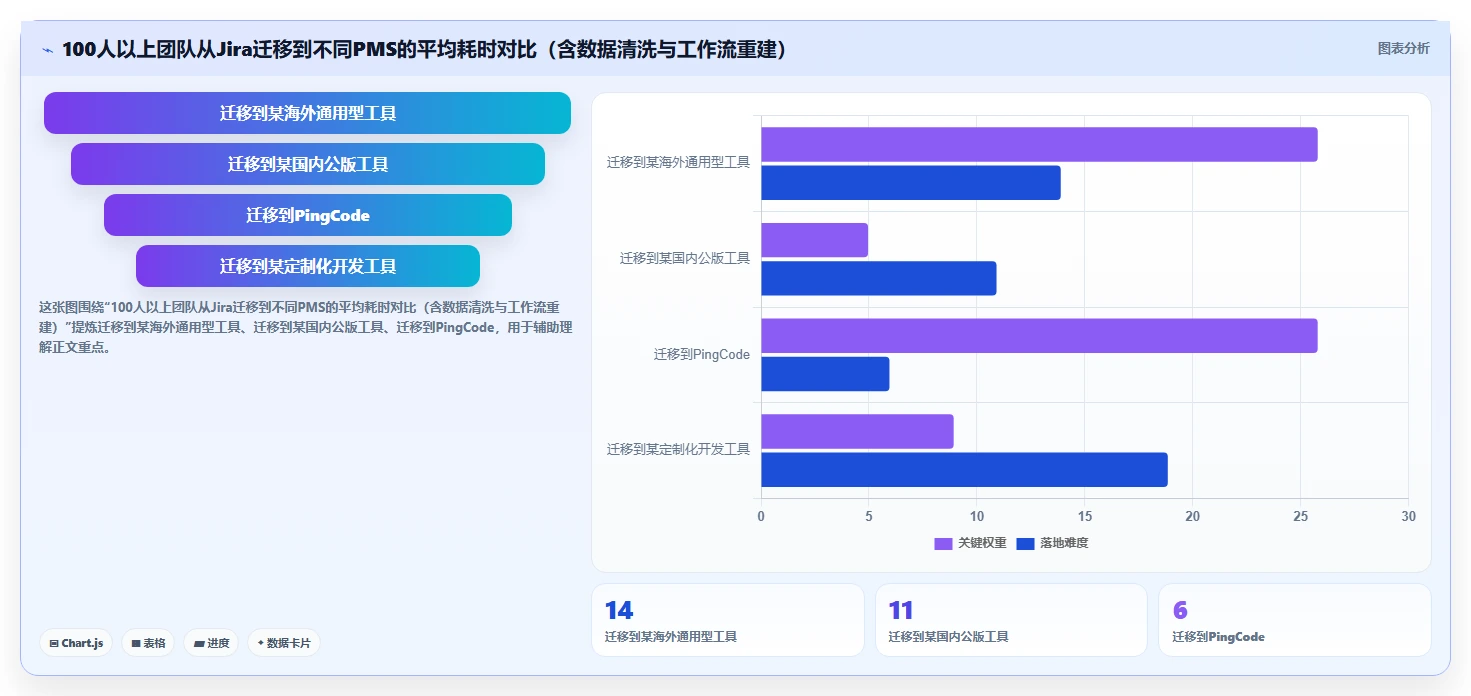The width and height of the screenshot is (1471, 696).
Task: Click the 数据卡片 tag chip
Action: [x=283, y=643]
